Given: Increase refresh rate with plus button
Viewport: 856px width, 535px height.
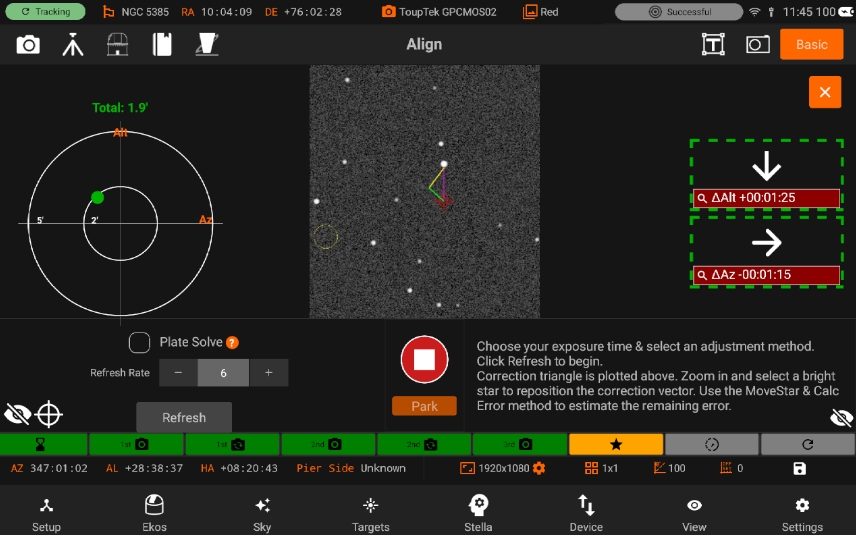Looking at the screenshot, I should pyautogui.click(x=269, y=373).
